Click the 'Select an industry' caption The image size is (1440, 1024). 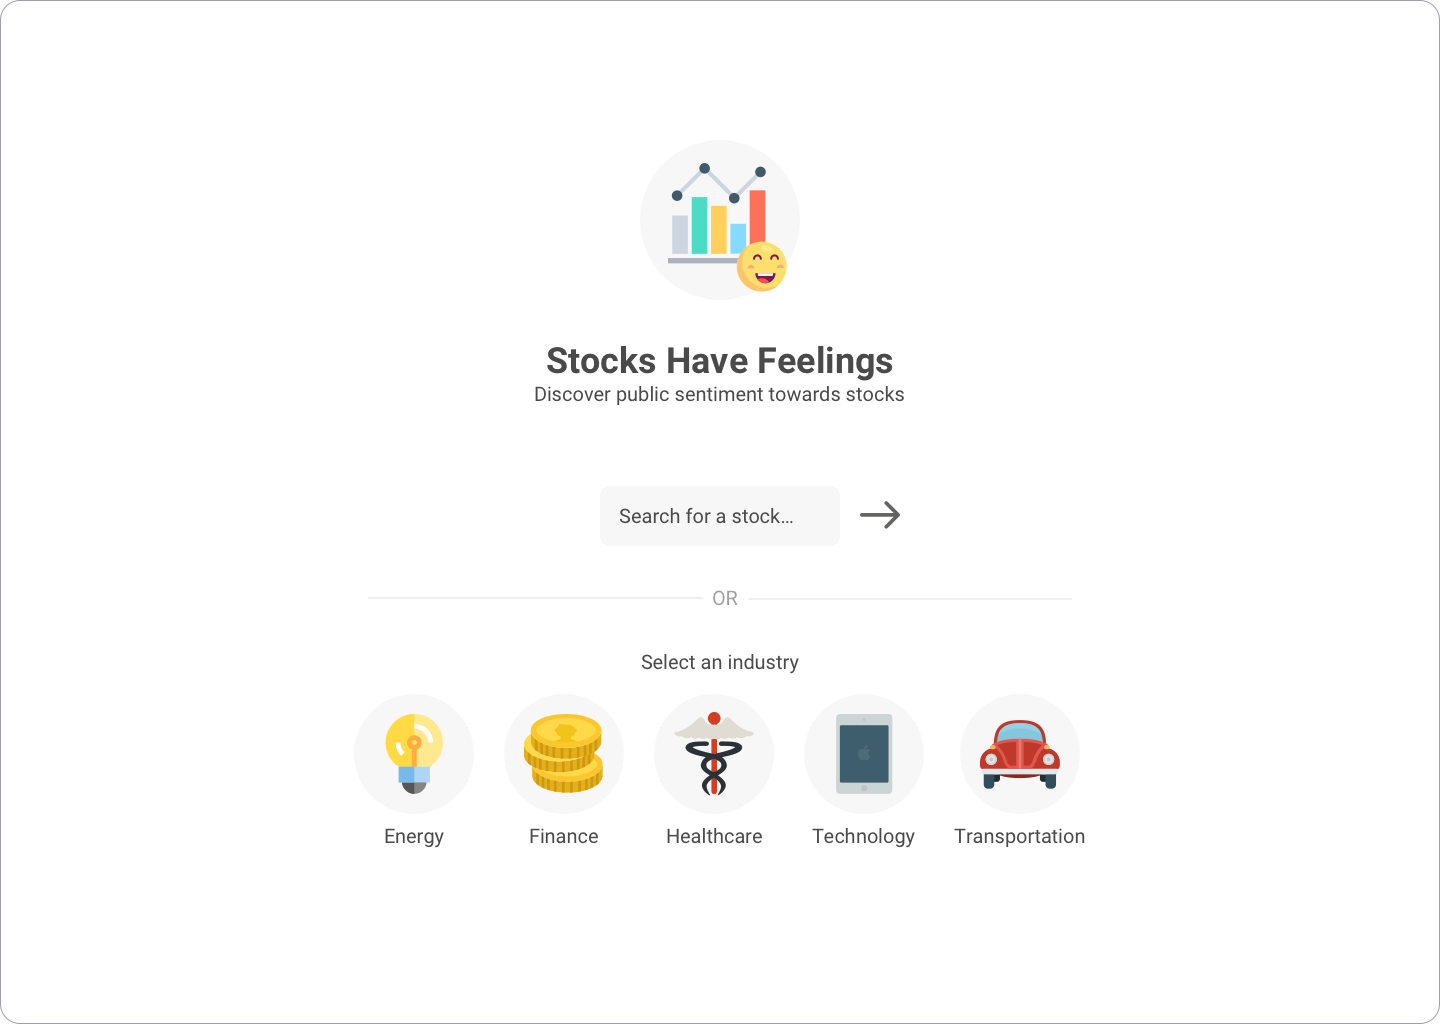tap(720, 662)
